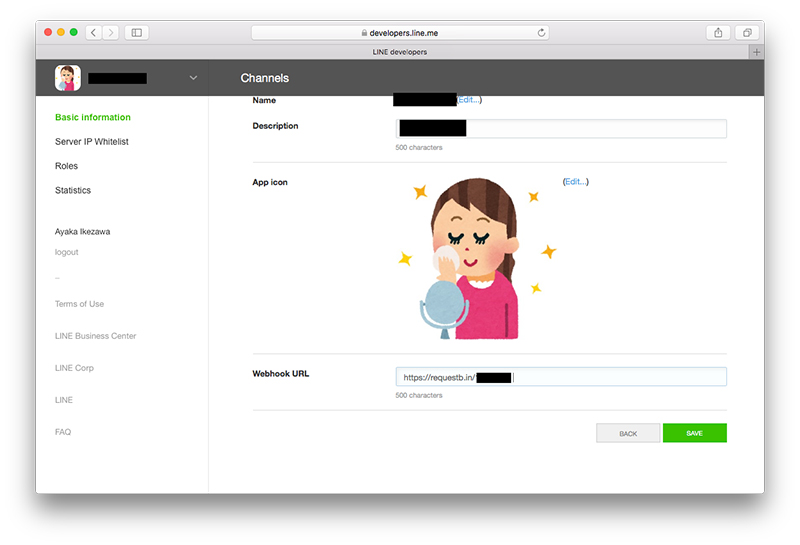Click the developers.line.me address bar
This screenshot has height=545, width=800.
click(x=400, y=33)
